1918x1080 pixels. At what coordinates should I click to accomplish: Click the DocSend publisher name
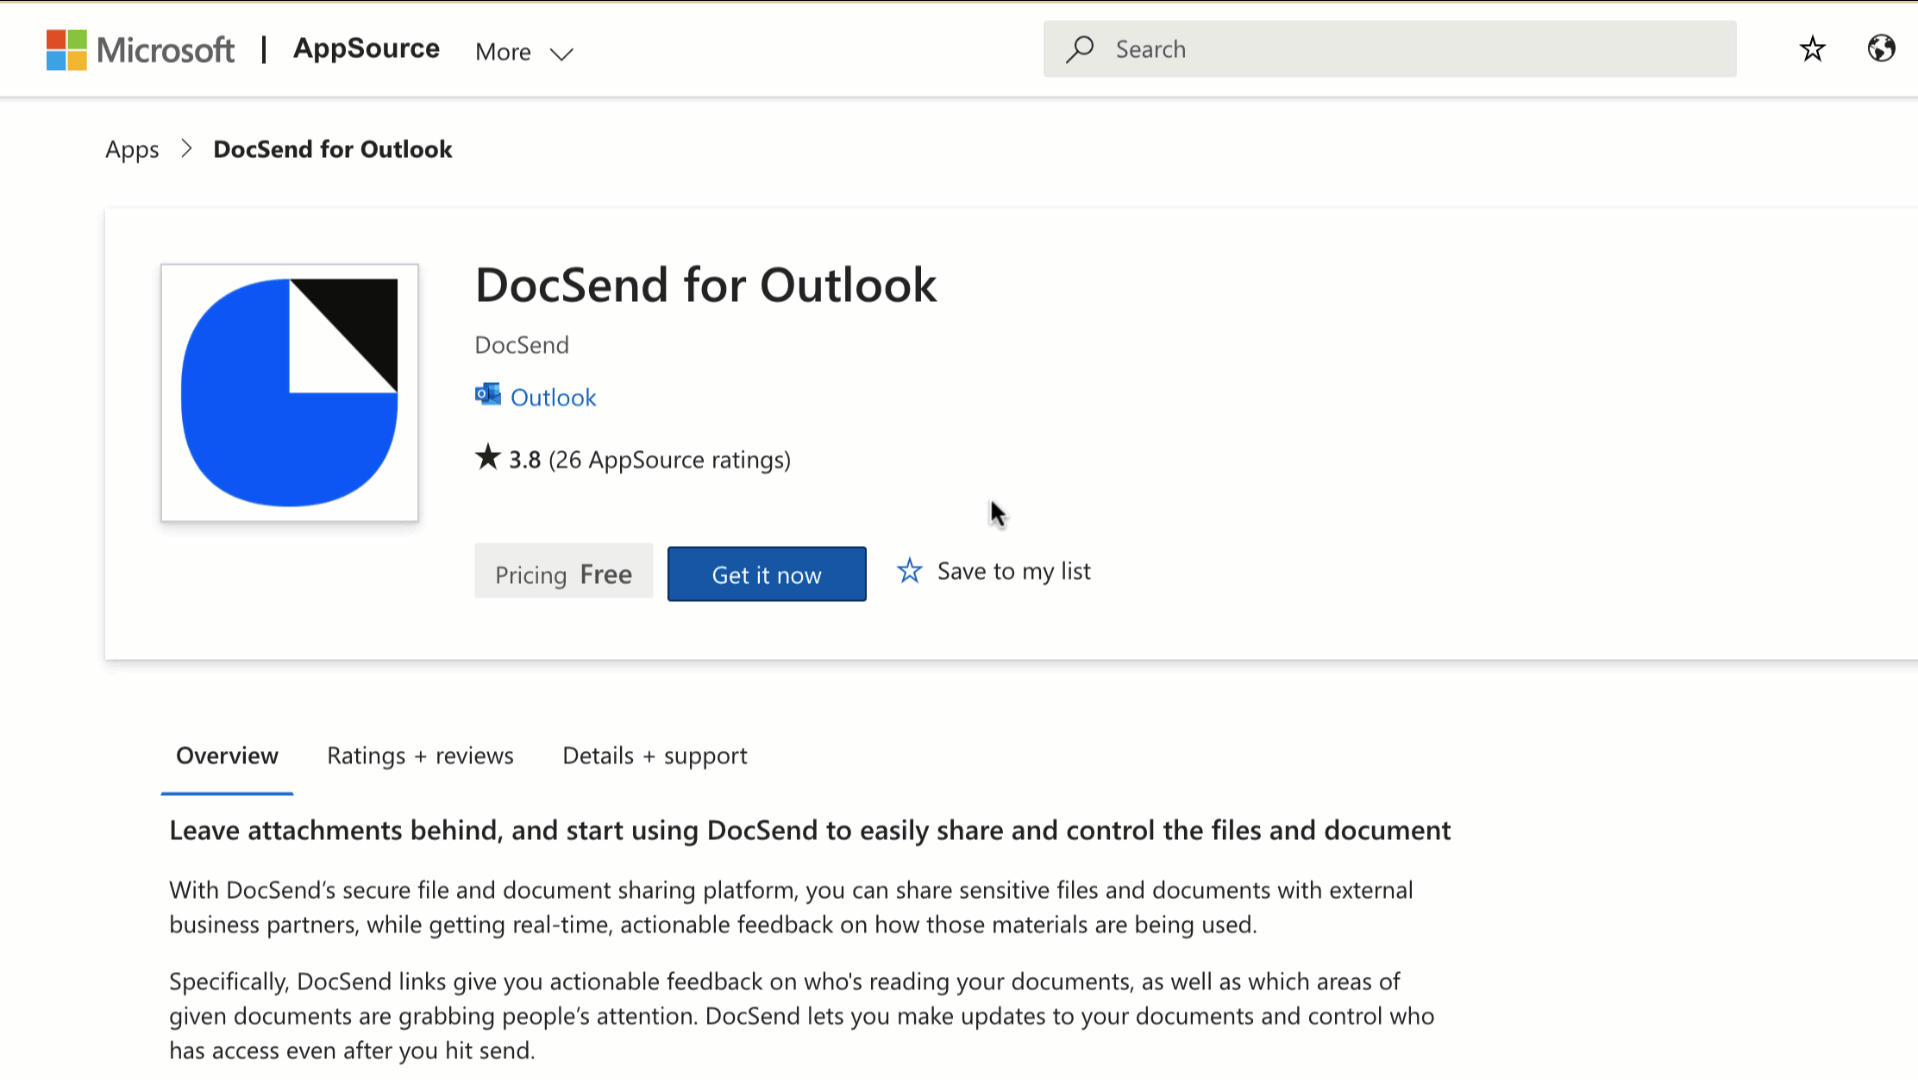[521, 345]
